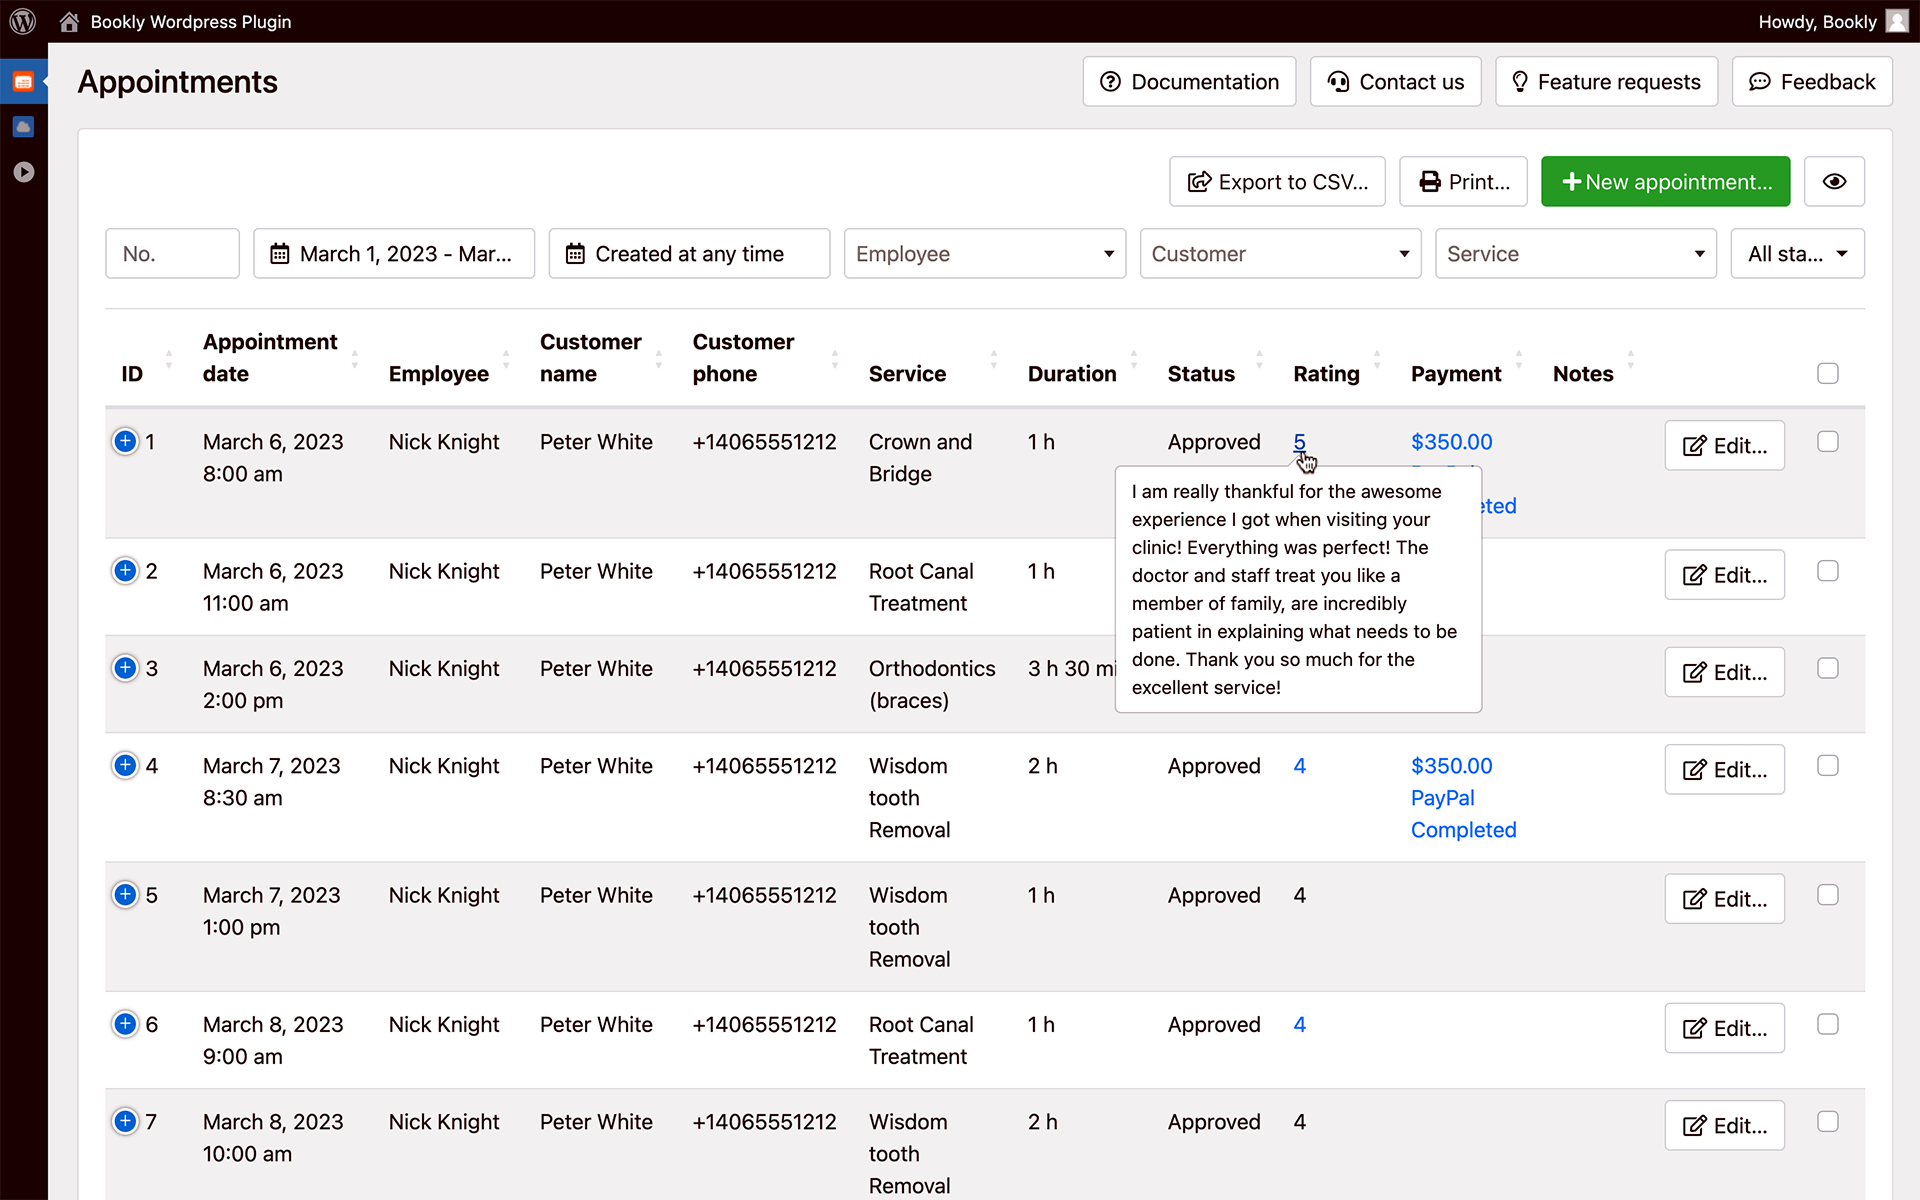Click the play icon in sidebar
Screen dimensions: 1920x1200
23,172
